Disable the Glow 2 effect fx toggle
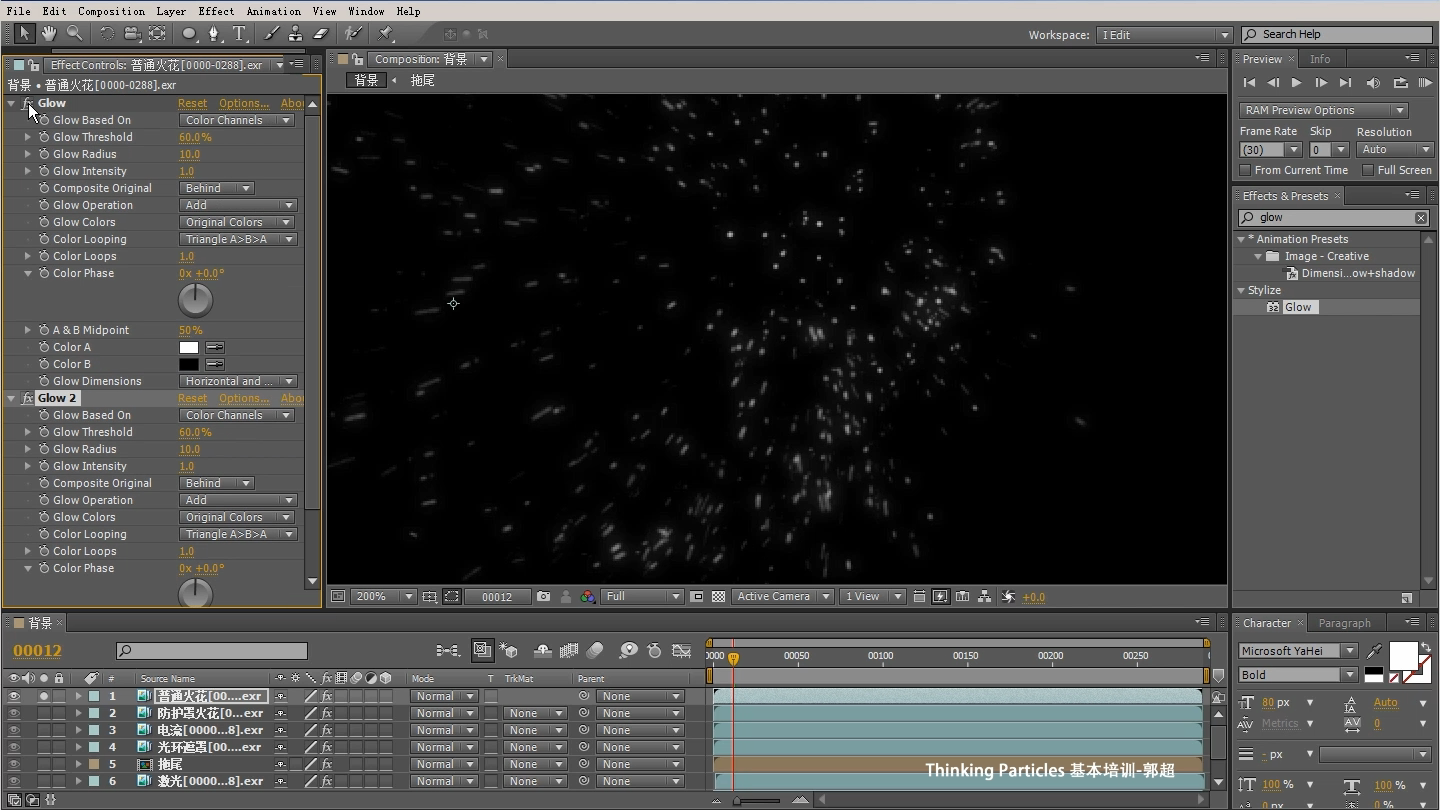The image size is (1440, 810). pos(28,398)
